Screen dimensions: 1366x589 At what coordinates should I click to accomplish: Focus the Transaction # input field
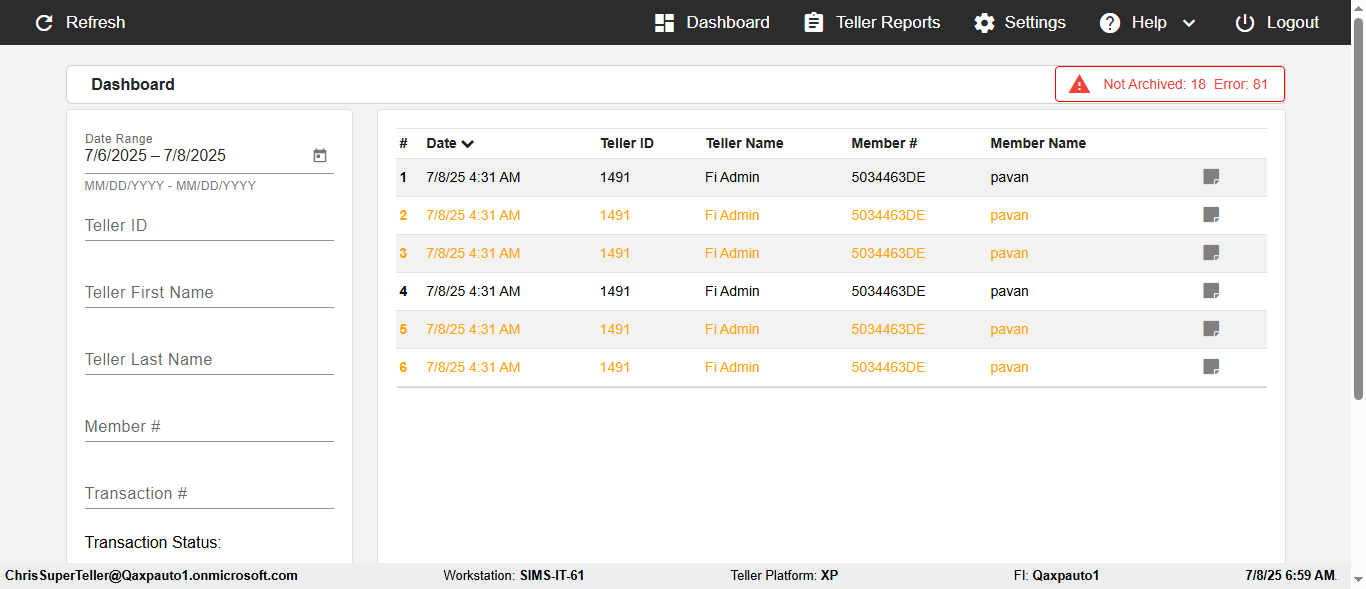[209, 494]
